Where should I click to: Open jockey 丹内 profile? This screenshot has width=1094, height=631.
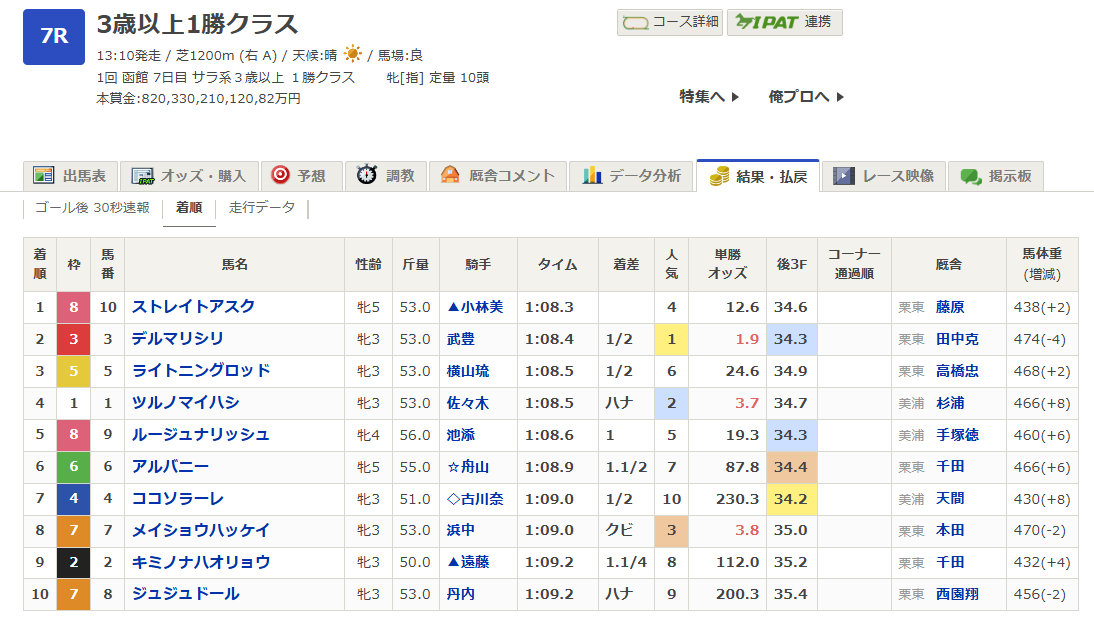[x=460, y=594]
